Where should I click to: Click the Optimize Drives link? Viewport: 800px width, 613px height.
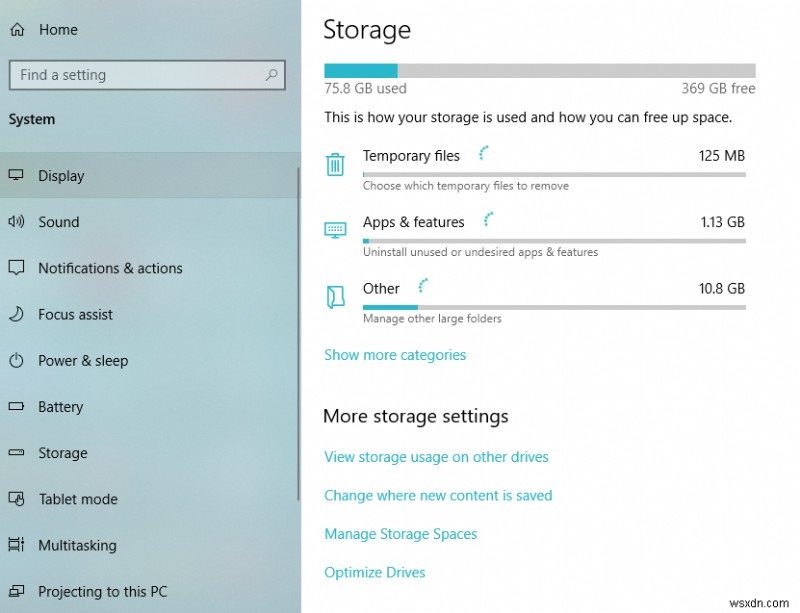(375, 572)
